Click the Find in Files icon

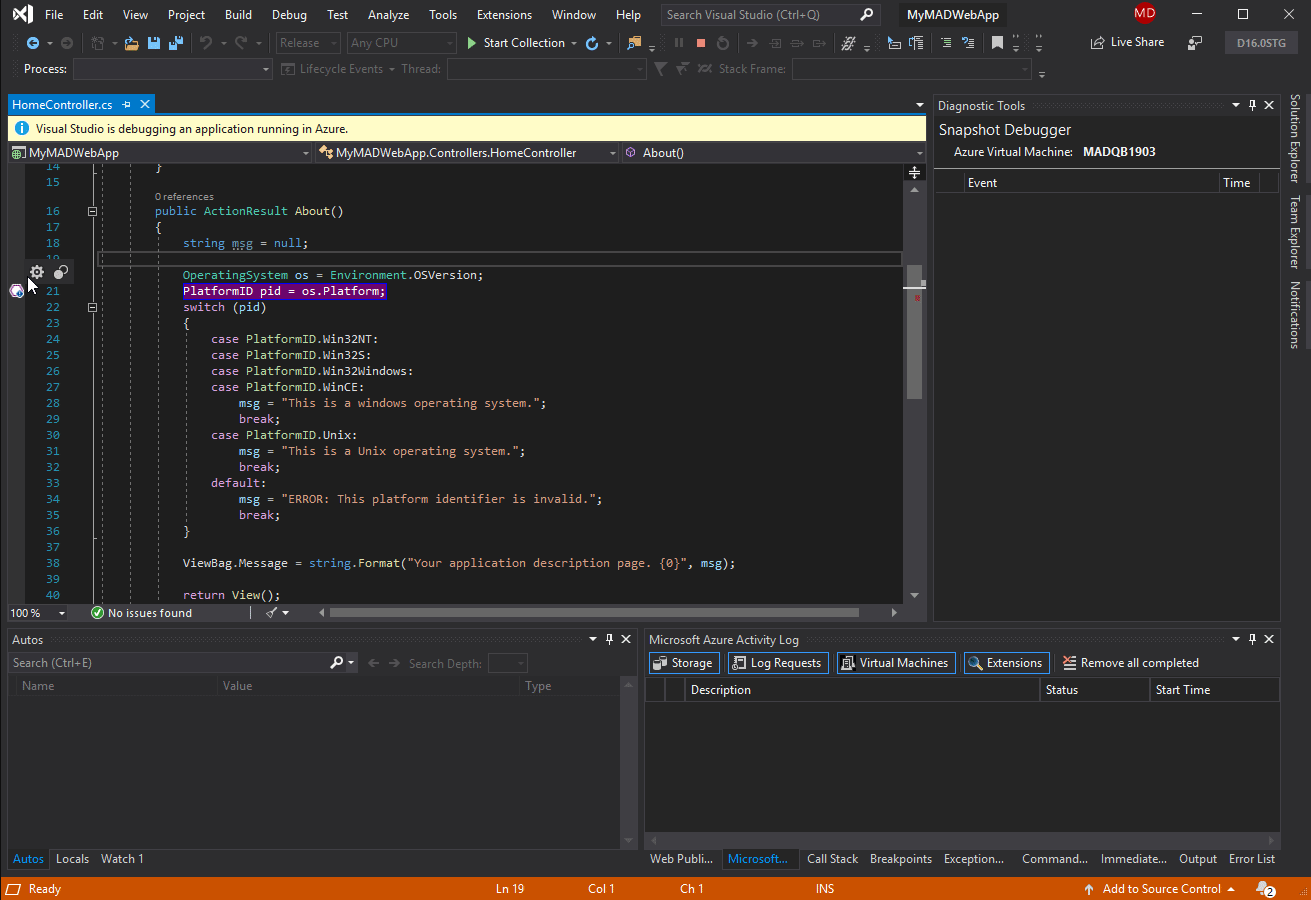[634, 43]
